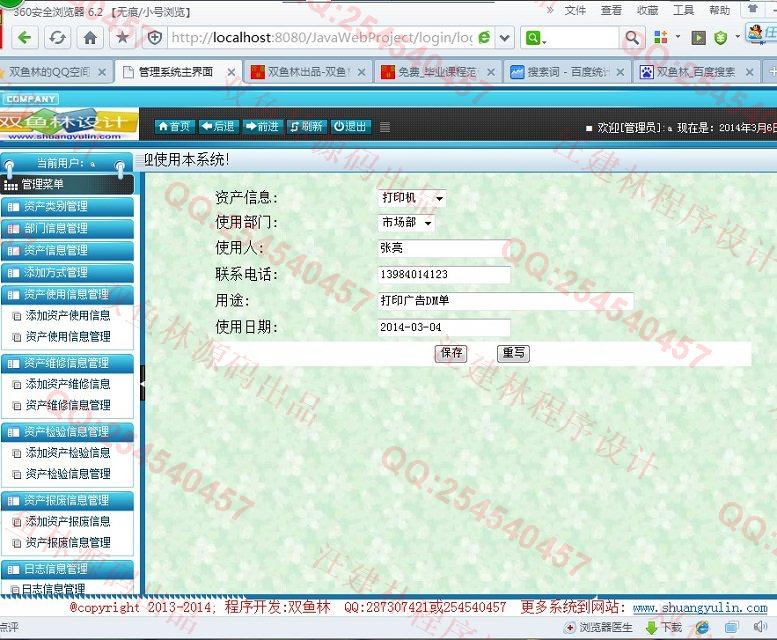Open 资产维修信息管理 sub-item link
Screen dimensions: 777x640
[67, 405]
